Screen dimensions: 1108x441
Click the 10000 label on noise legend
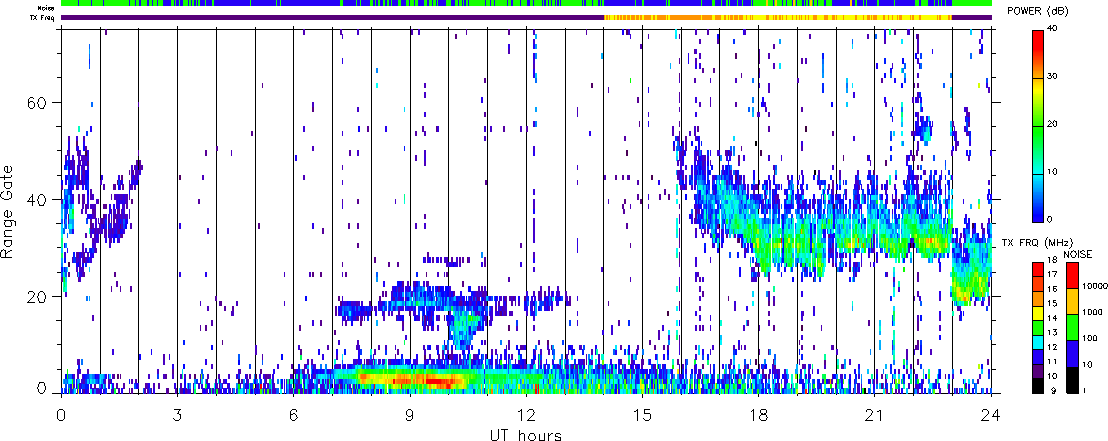[1095, 286]
